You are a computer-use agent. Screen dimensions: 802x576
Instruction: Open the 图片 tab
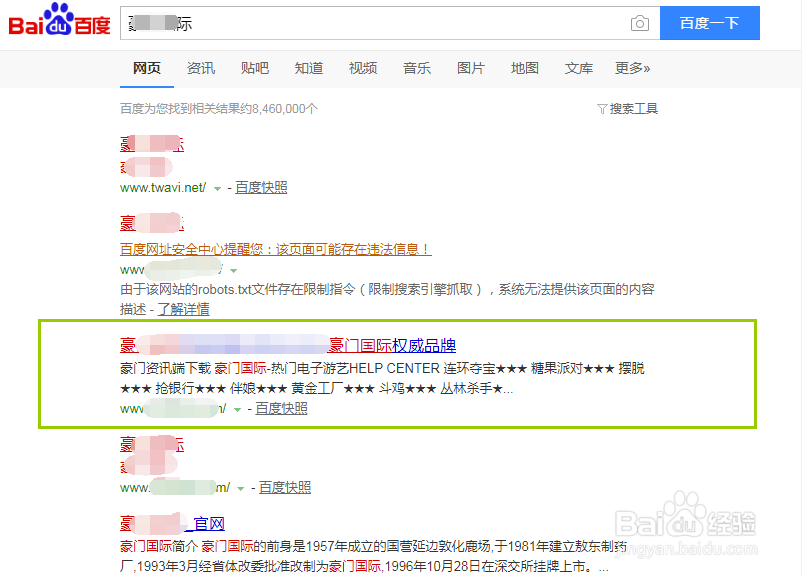(x=471, y=68)
